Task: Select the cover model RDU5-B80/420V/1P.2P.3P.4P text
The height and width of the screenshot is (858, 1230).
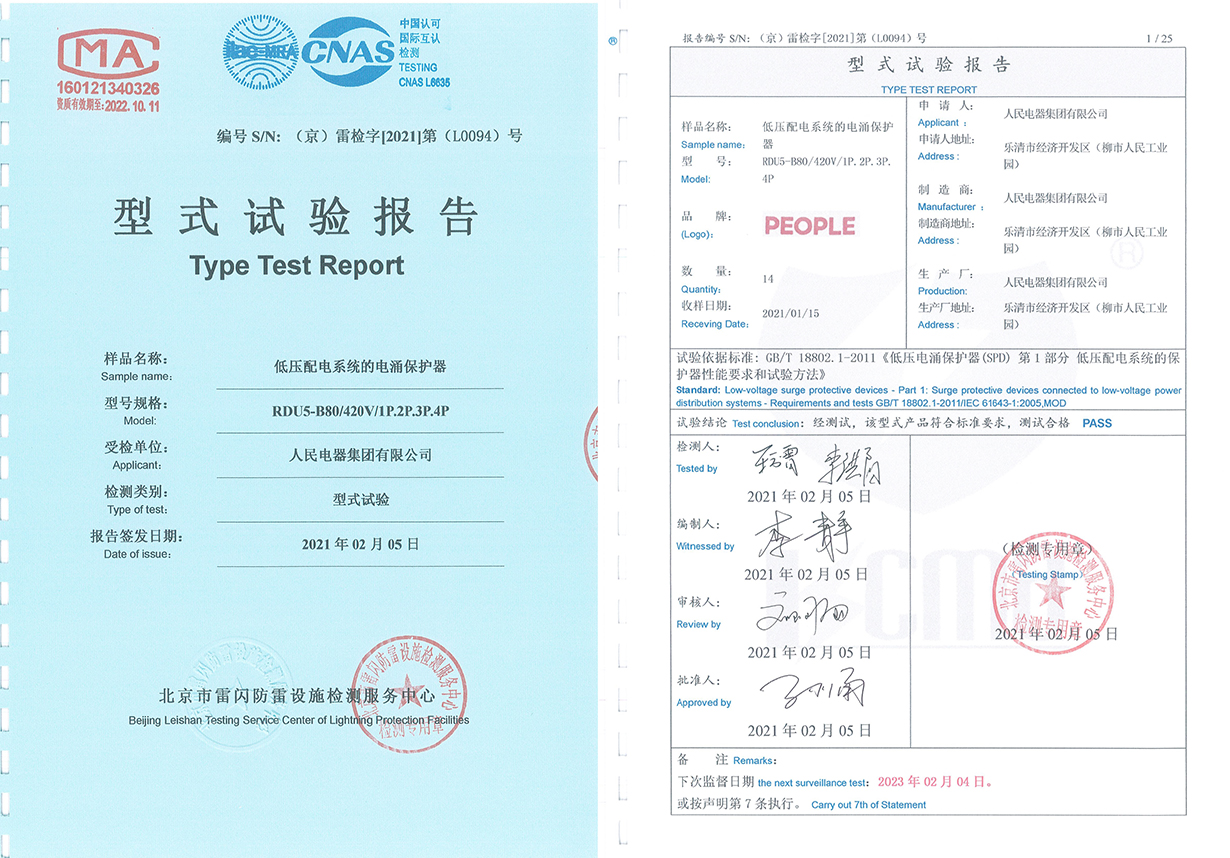Action: click(x=367, y=411)
